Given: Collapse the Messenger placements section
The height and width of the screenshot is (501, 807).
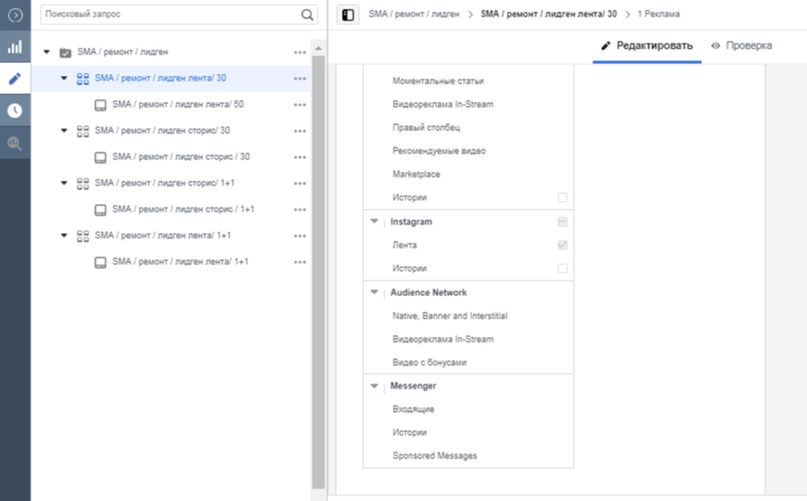Looking at the screenshot, I should (375, 386).
